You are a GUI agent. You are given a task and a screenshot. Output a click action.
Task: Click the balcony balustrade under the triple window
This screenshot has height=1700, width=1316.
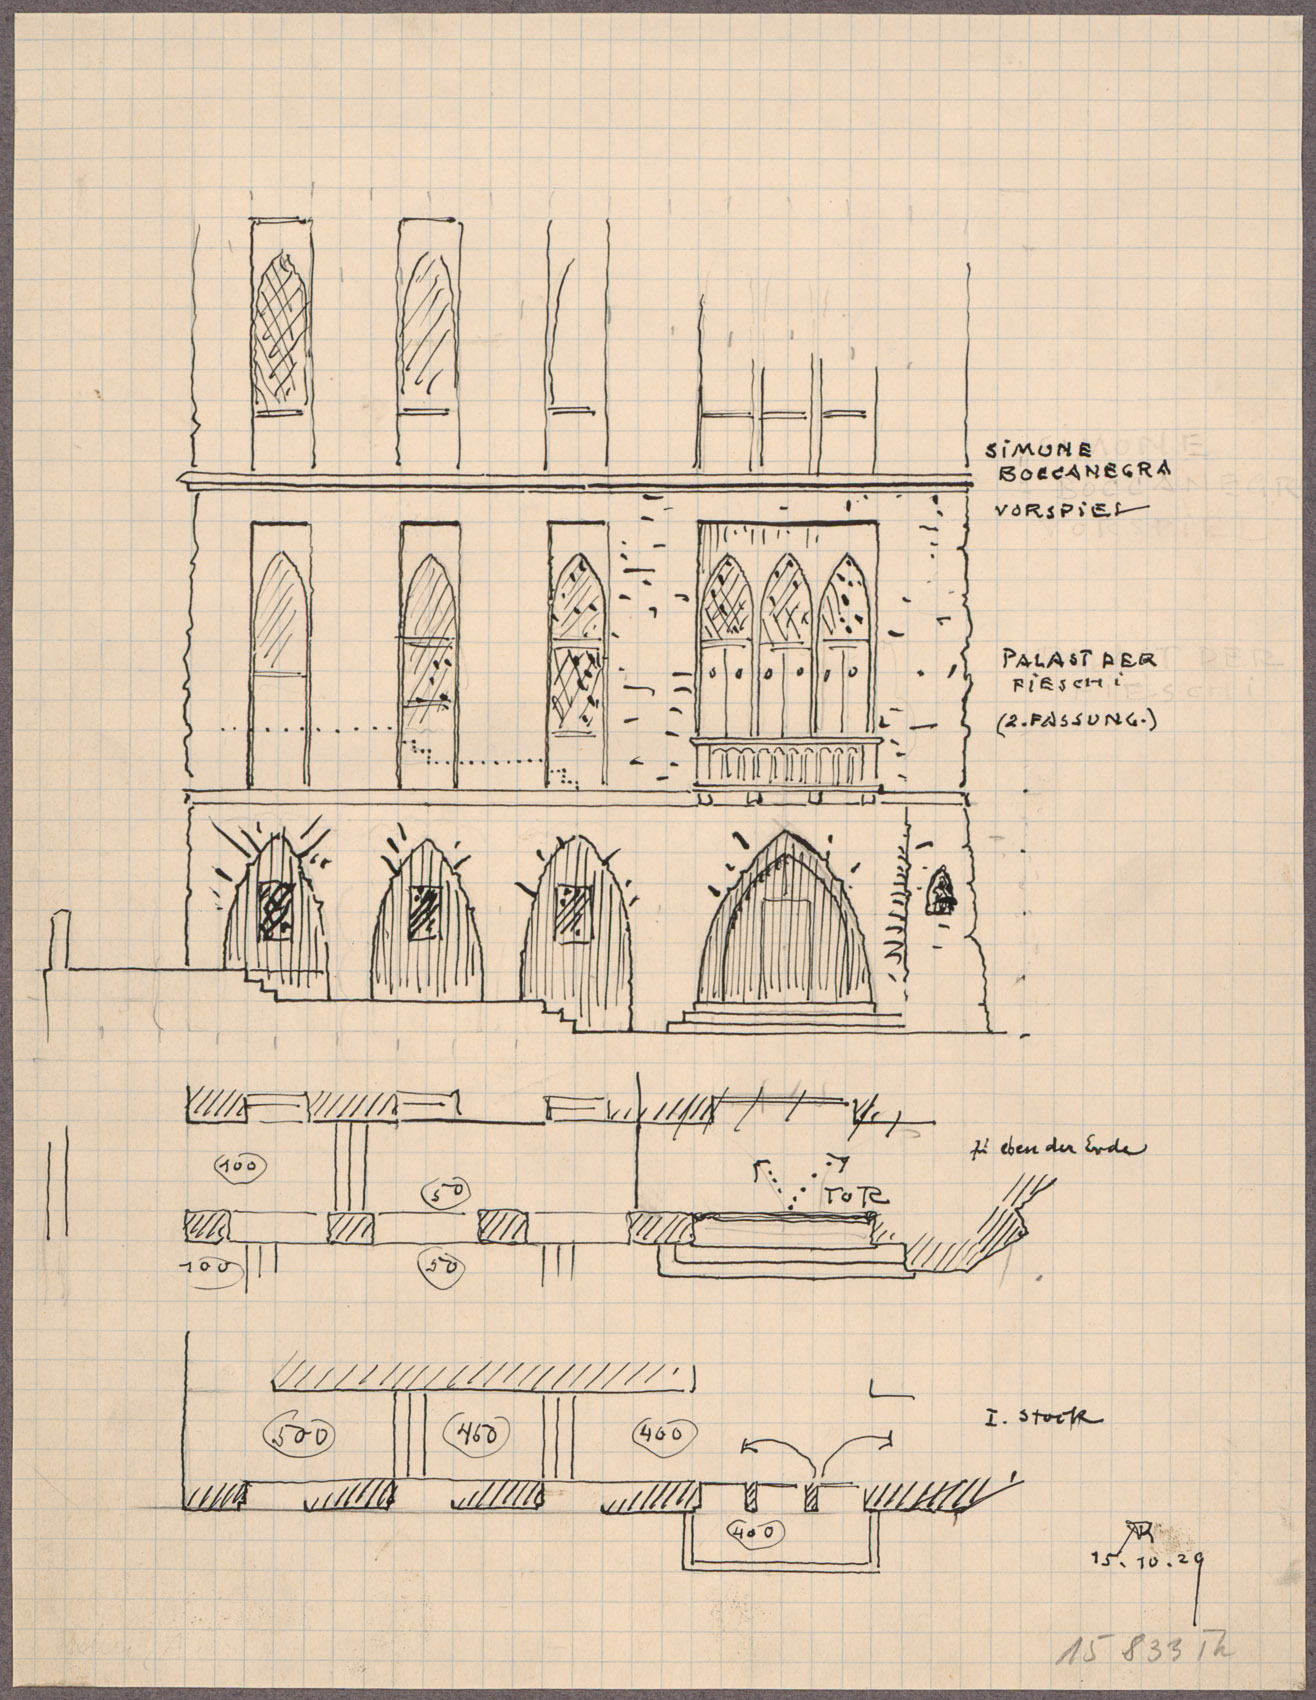[x=786, y=766]
